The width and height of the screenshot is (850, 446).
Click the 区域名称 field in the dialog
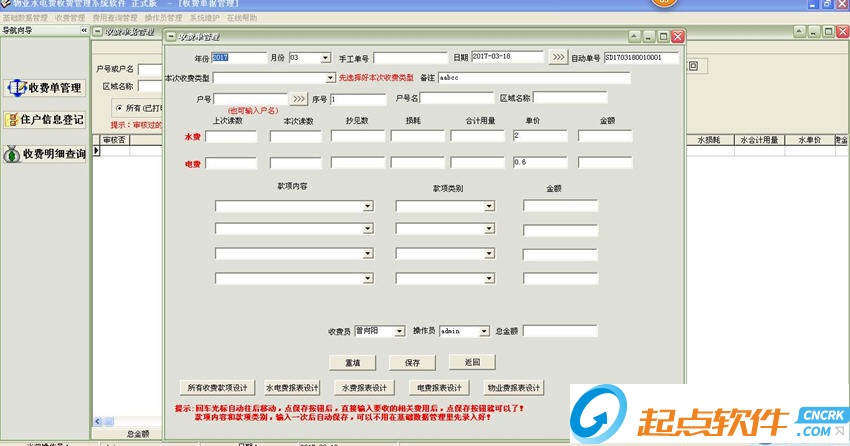point(570,98)
